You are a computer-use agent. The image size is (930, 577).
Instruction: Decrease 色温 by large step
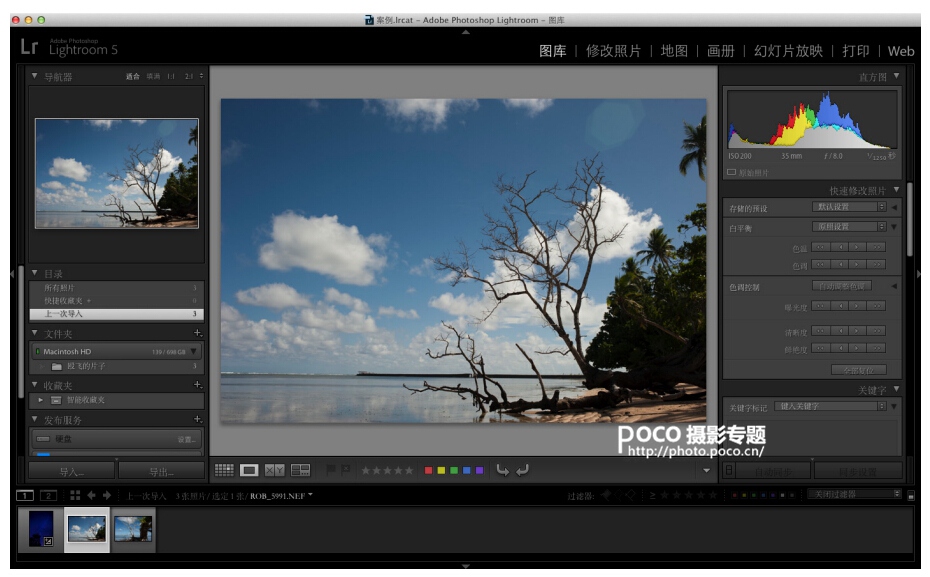tap(820, 247)
